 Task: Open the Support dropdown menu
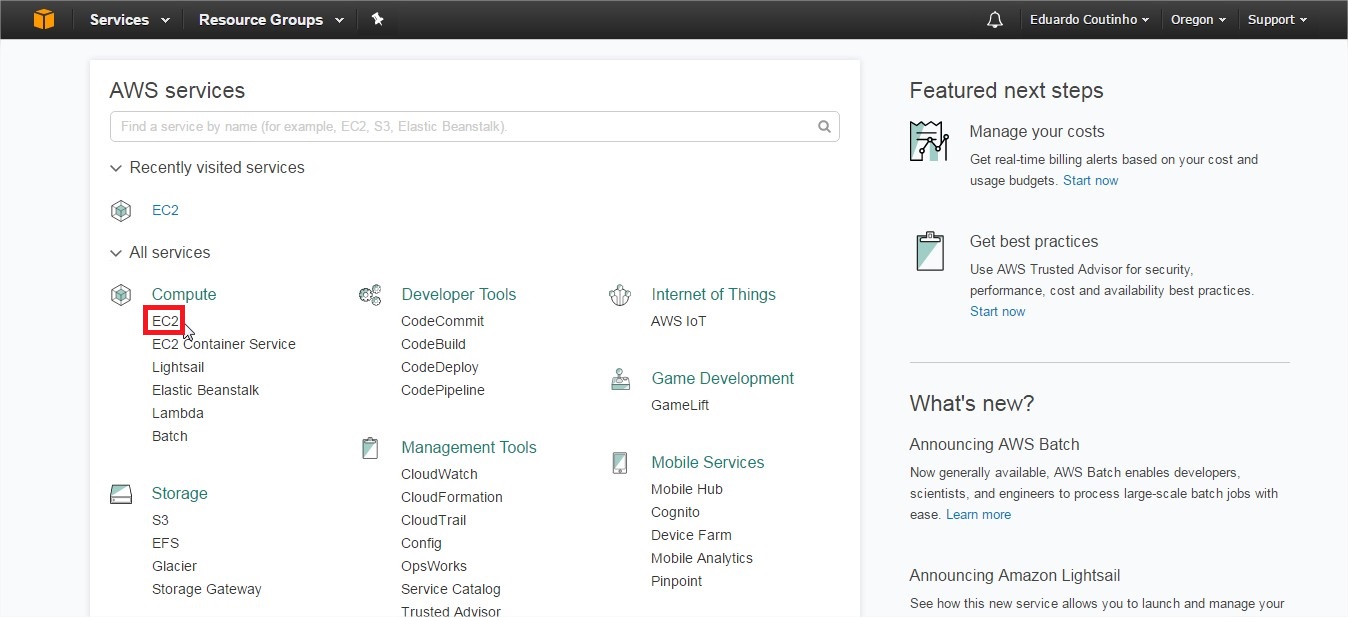(1277, 20)
